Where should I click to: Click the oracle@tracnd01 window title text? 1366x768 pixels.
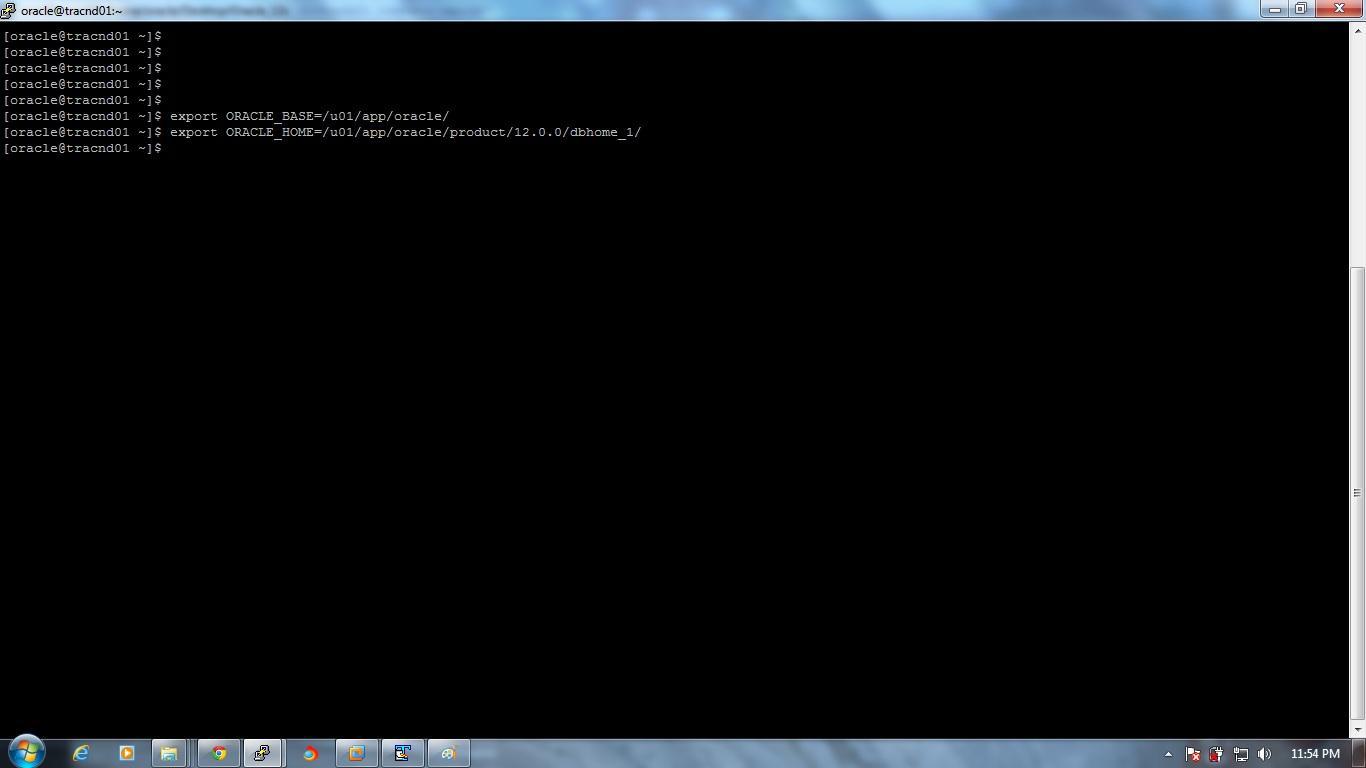pyautogui.click(x=71, y=11)
